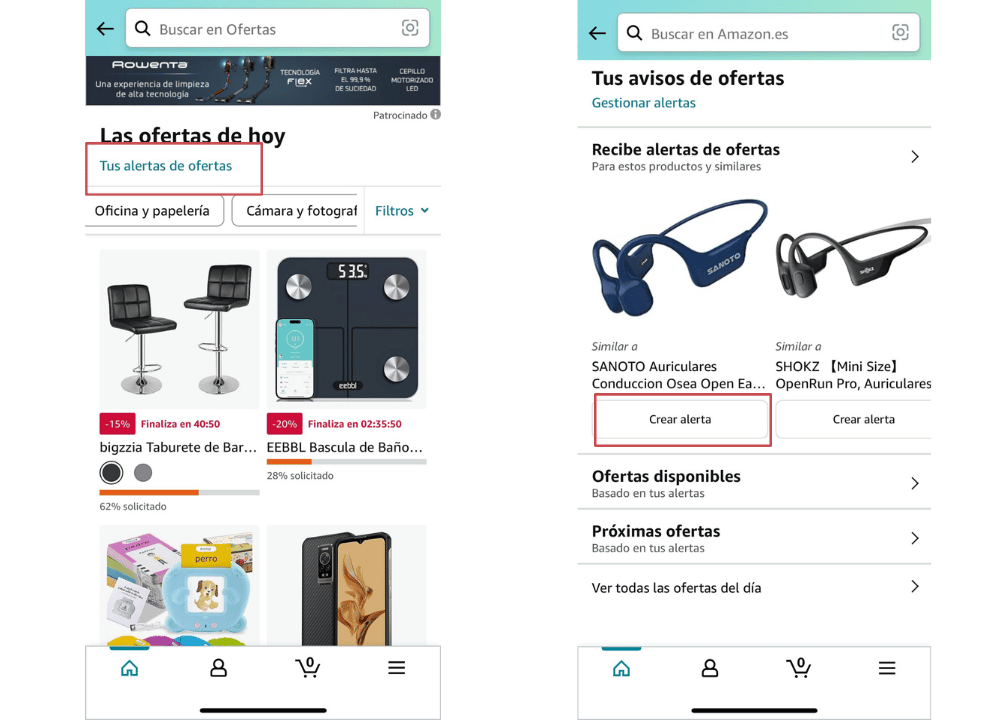This screenshot has width=990, height=720.
Task: Open the account profile icon in right bottom bar
Action: [x=710, y=668]
